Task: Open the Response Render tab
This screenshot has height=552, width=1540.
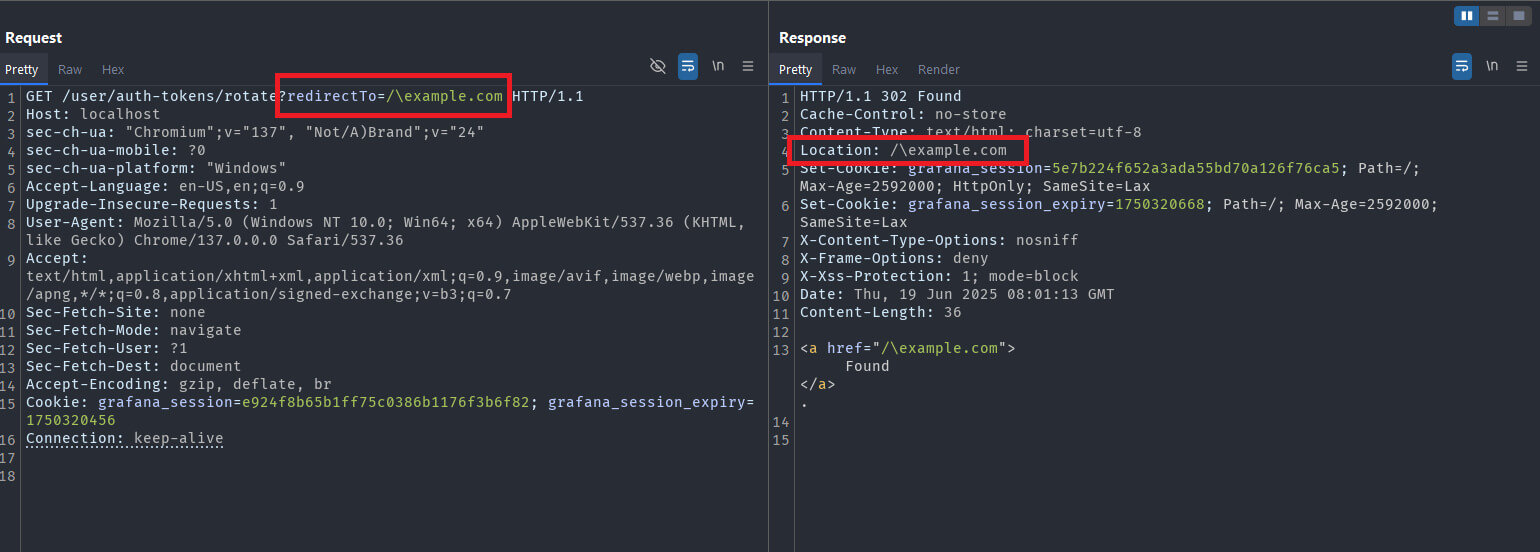Action: 939,69
